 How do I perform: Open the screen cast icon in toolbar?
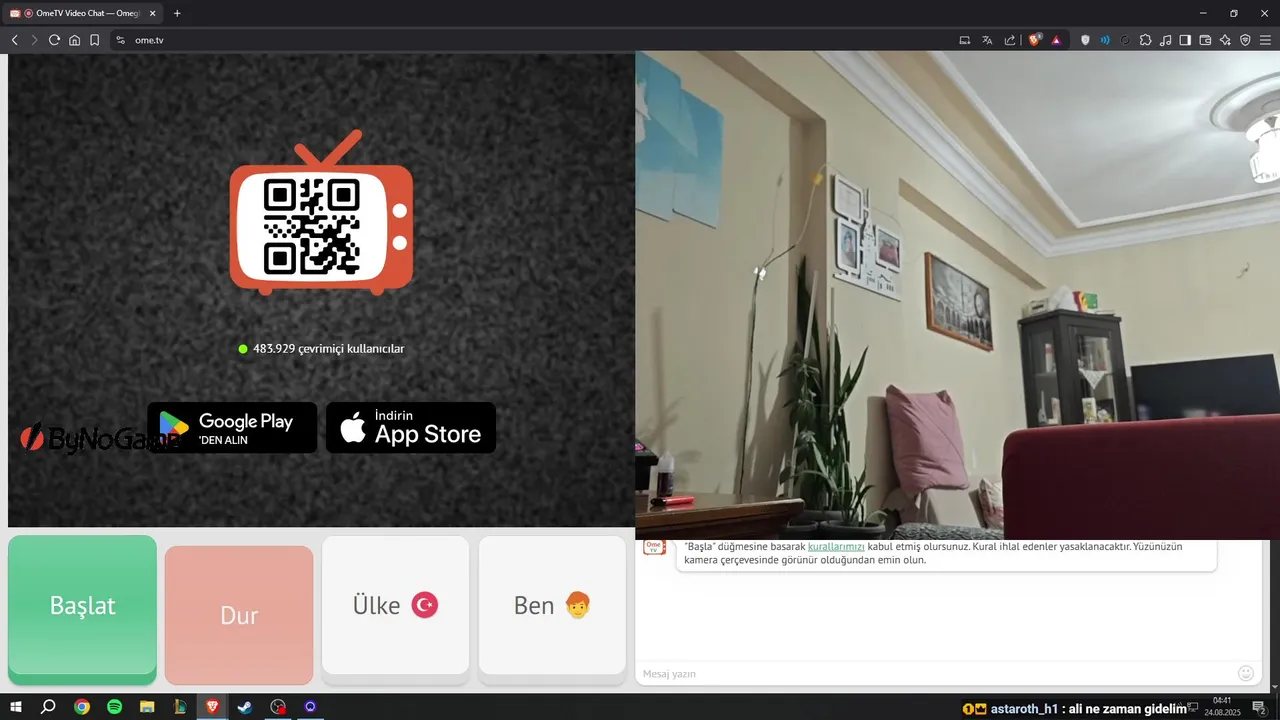pyautogui.click(x=965, y=40)
